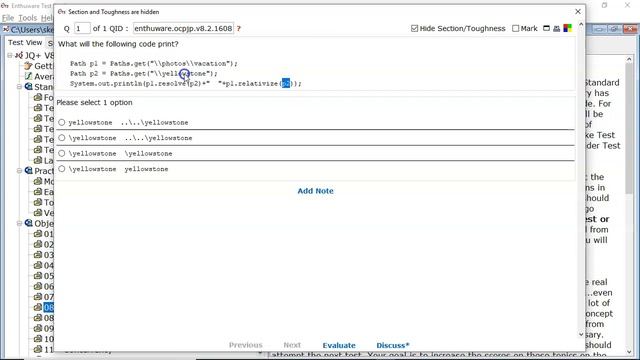Click the JQ+ root node icon

pyautogui.click(x=19, y=55)
